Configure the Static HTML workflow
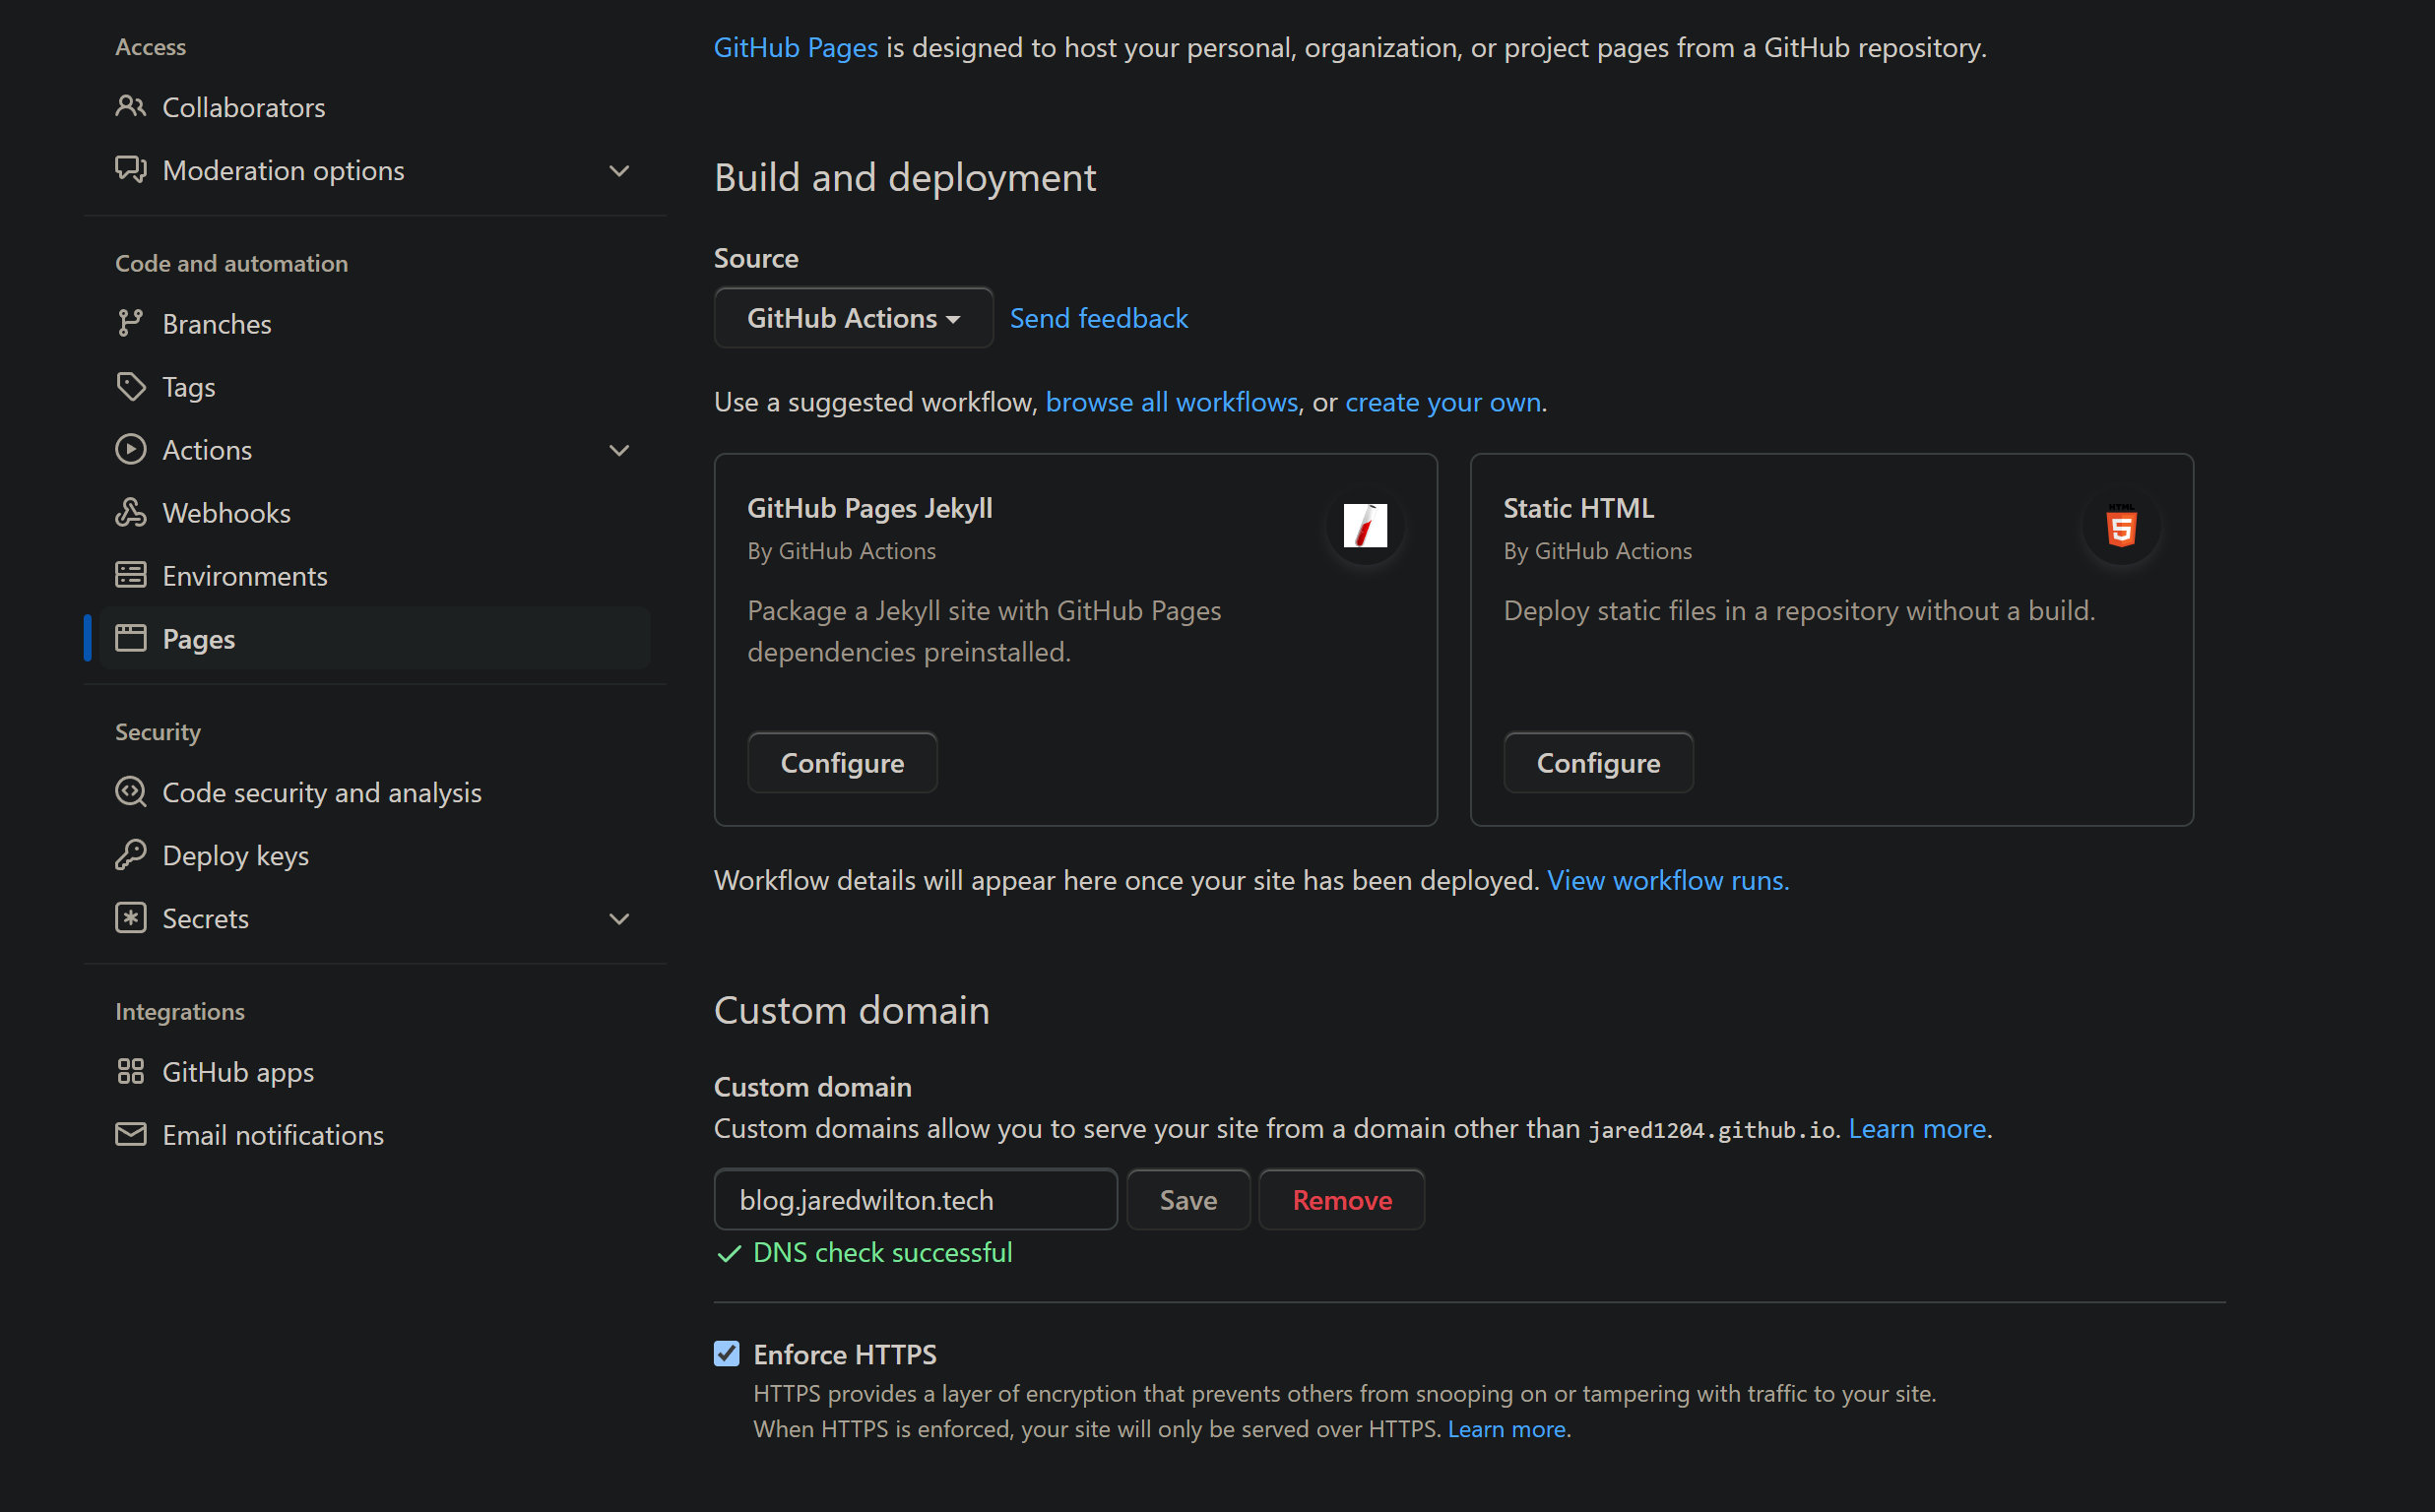 (x=1597, y=763)
